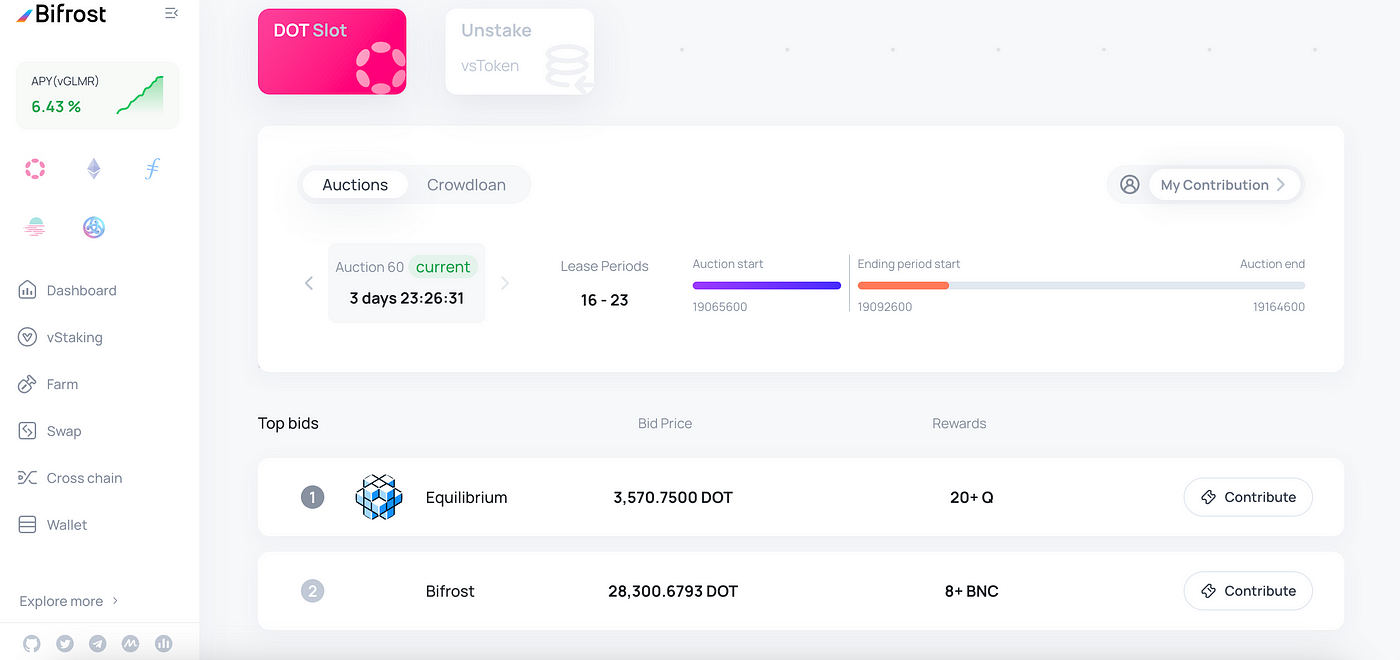Click the Equilibrium cube logo

pyautogui.click(x=379, y=497)
